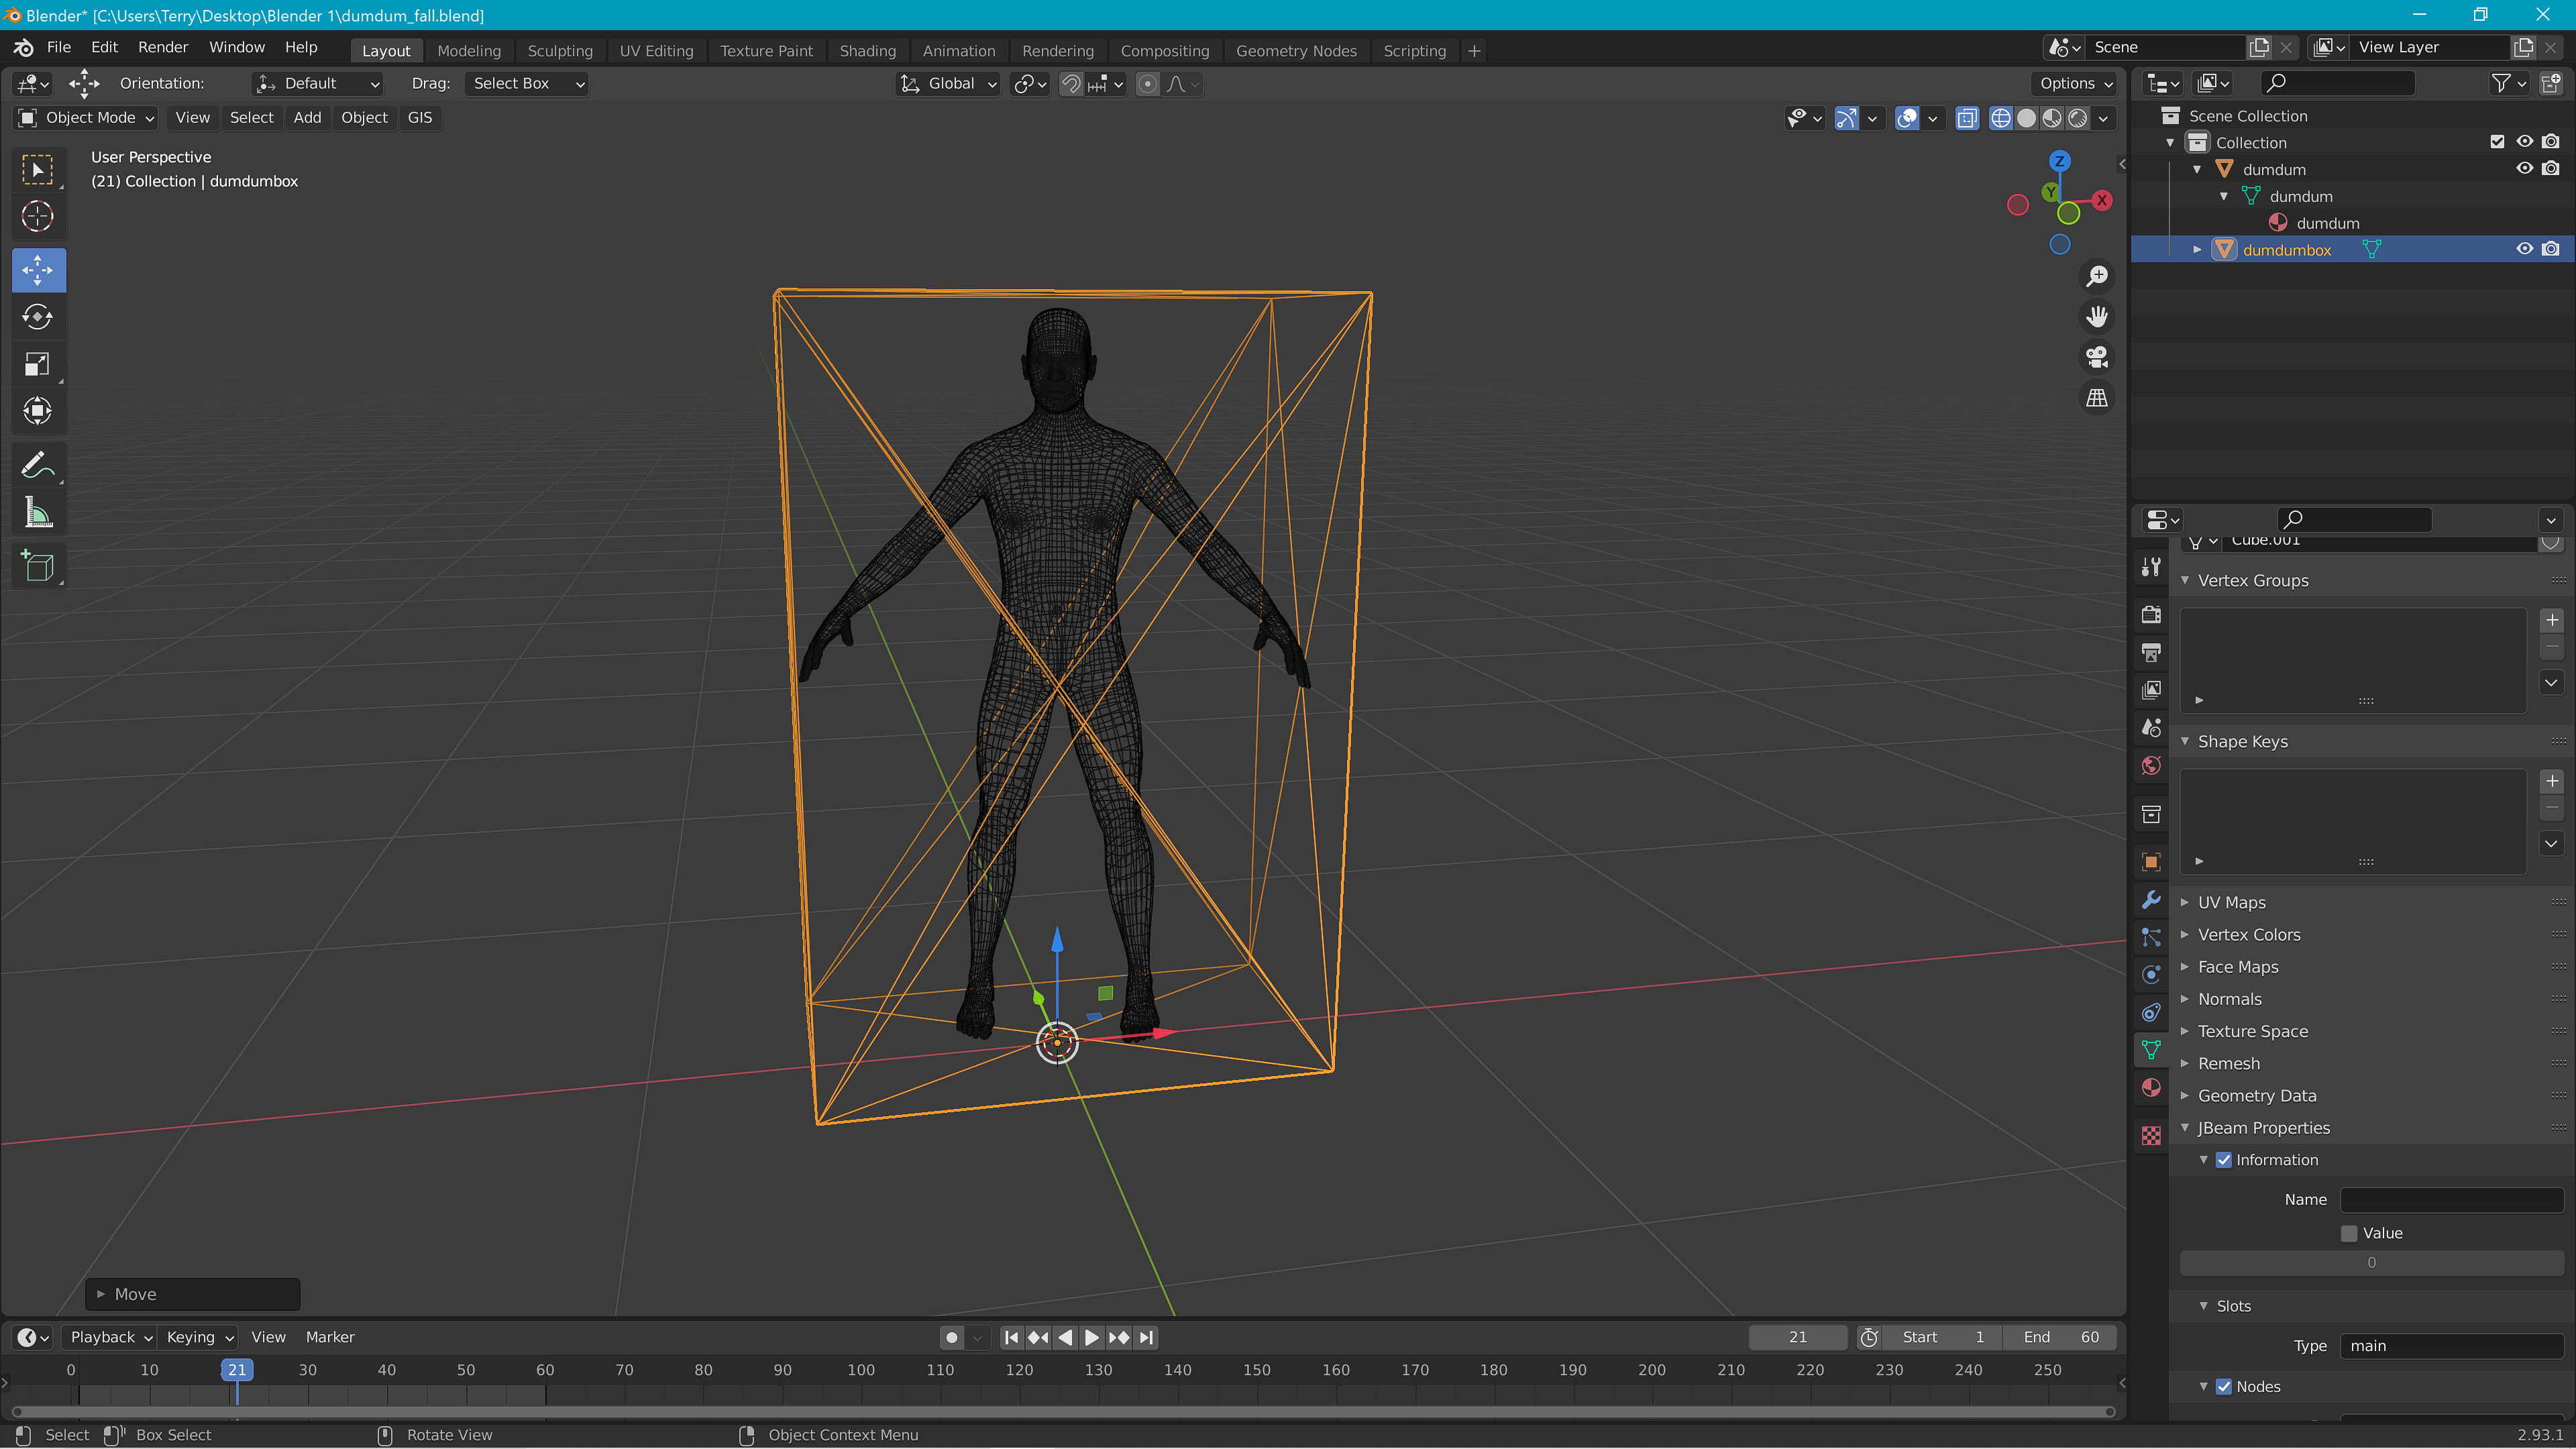Image resolution: width=2576 pixels, height=1449 pixels.
Task: Switch to the Shading workspace tab
Action: (x=867, y=50)
